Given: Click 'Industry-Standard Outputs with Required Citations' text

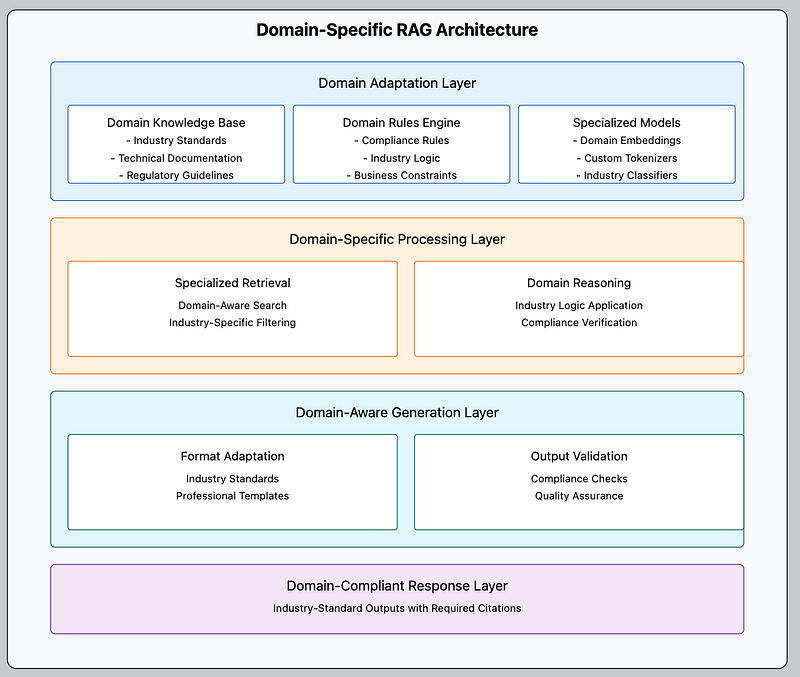Looking at the screenshot, I should pyautogui.click(x=397, y=609).
